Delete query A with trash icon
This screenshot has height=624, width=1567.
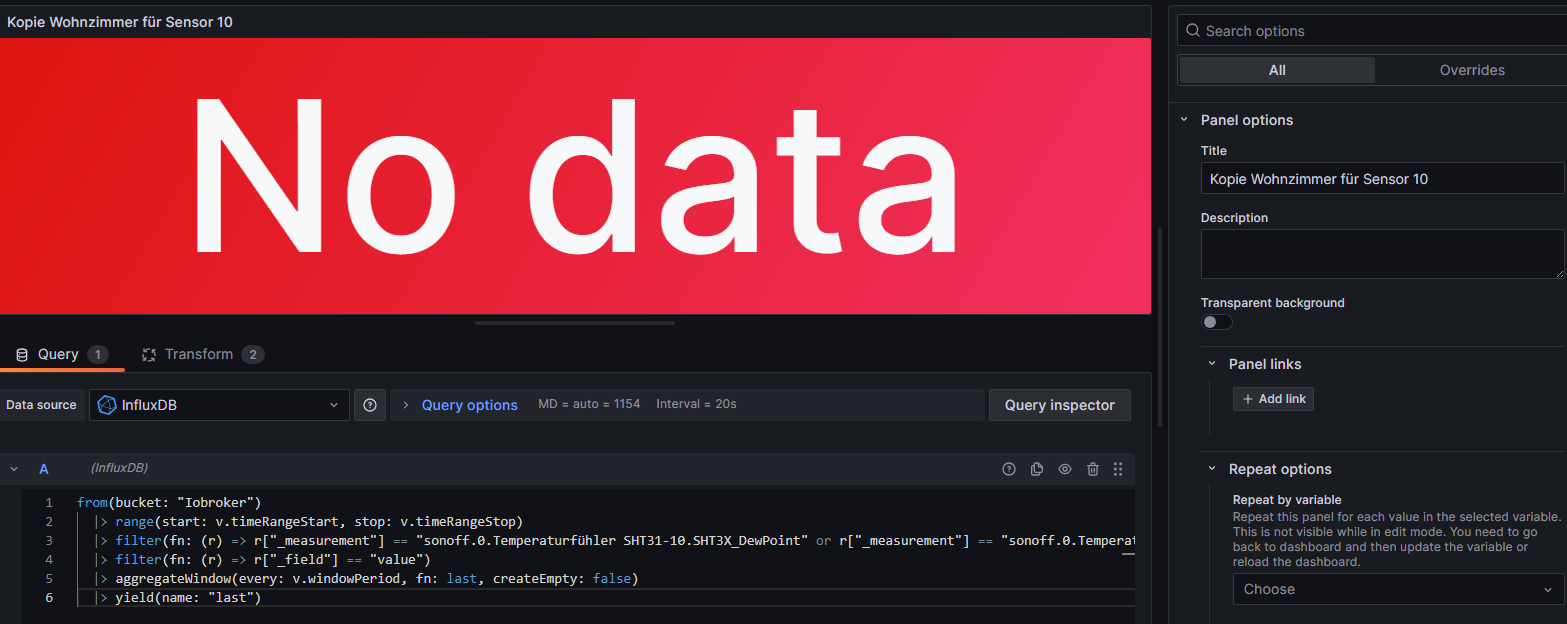[x=1093, y=469]
